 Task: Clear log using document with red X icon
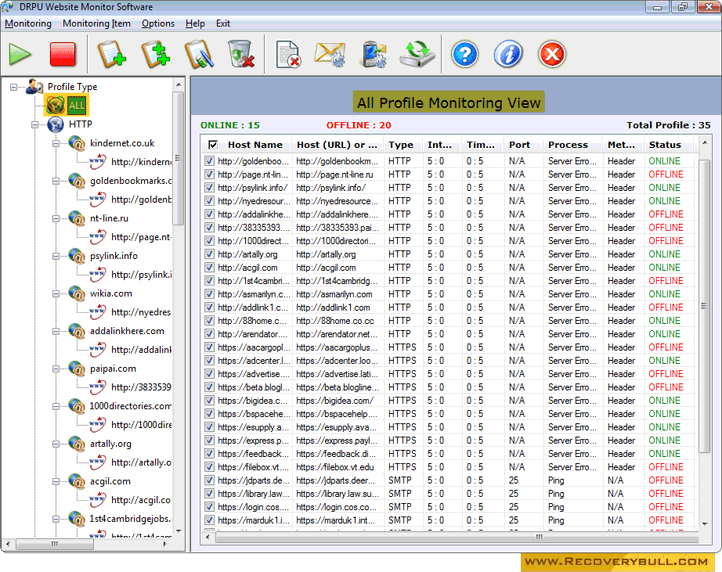(288, 54)
